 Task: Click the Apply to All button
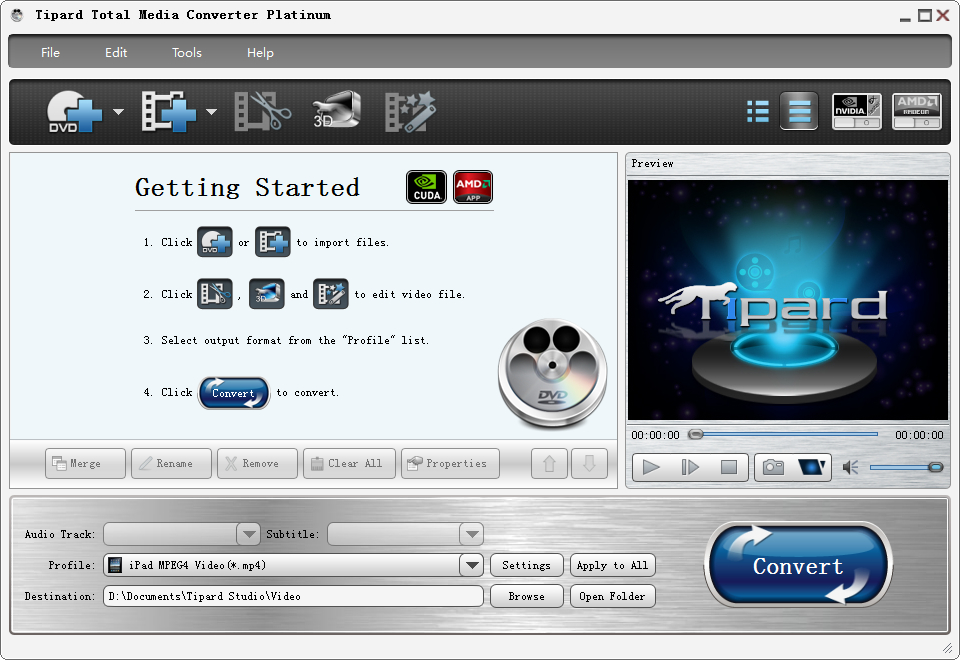point(612,565)
